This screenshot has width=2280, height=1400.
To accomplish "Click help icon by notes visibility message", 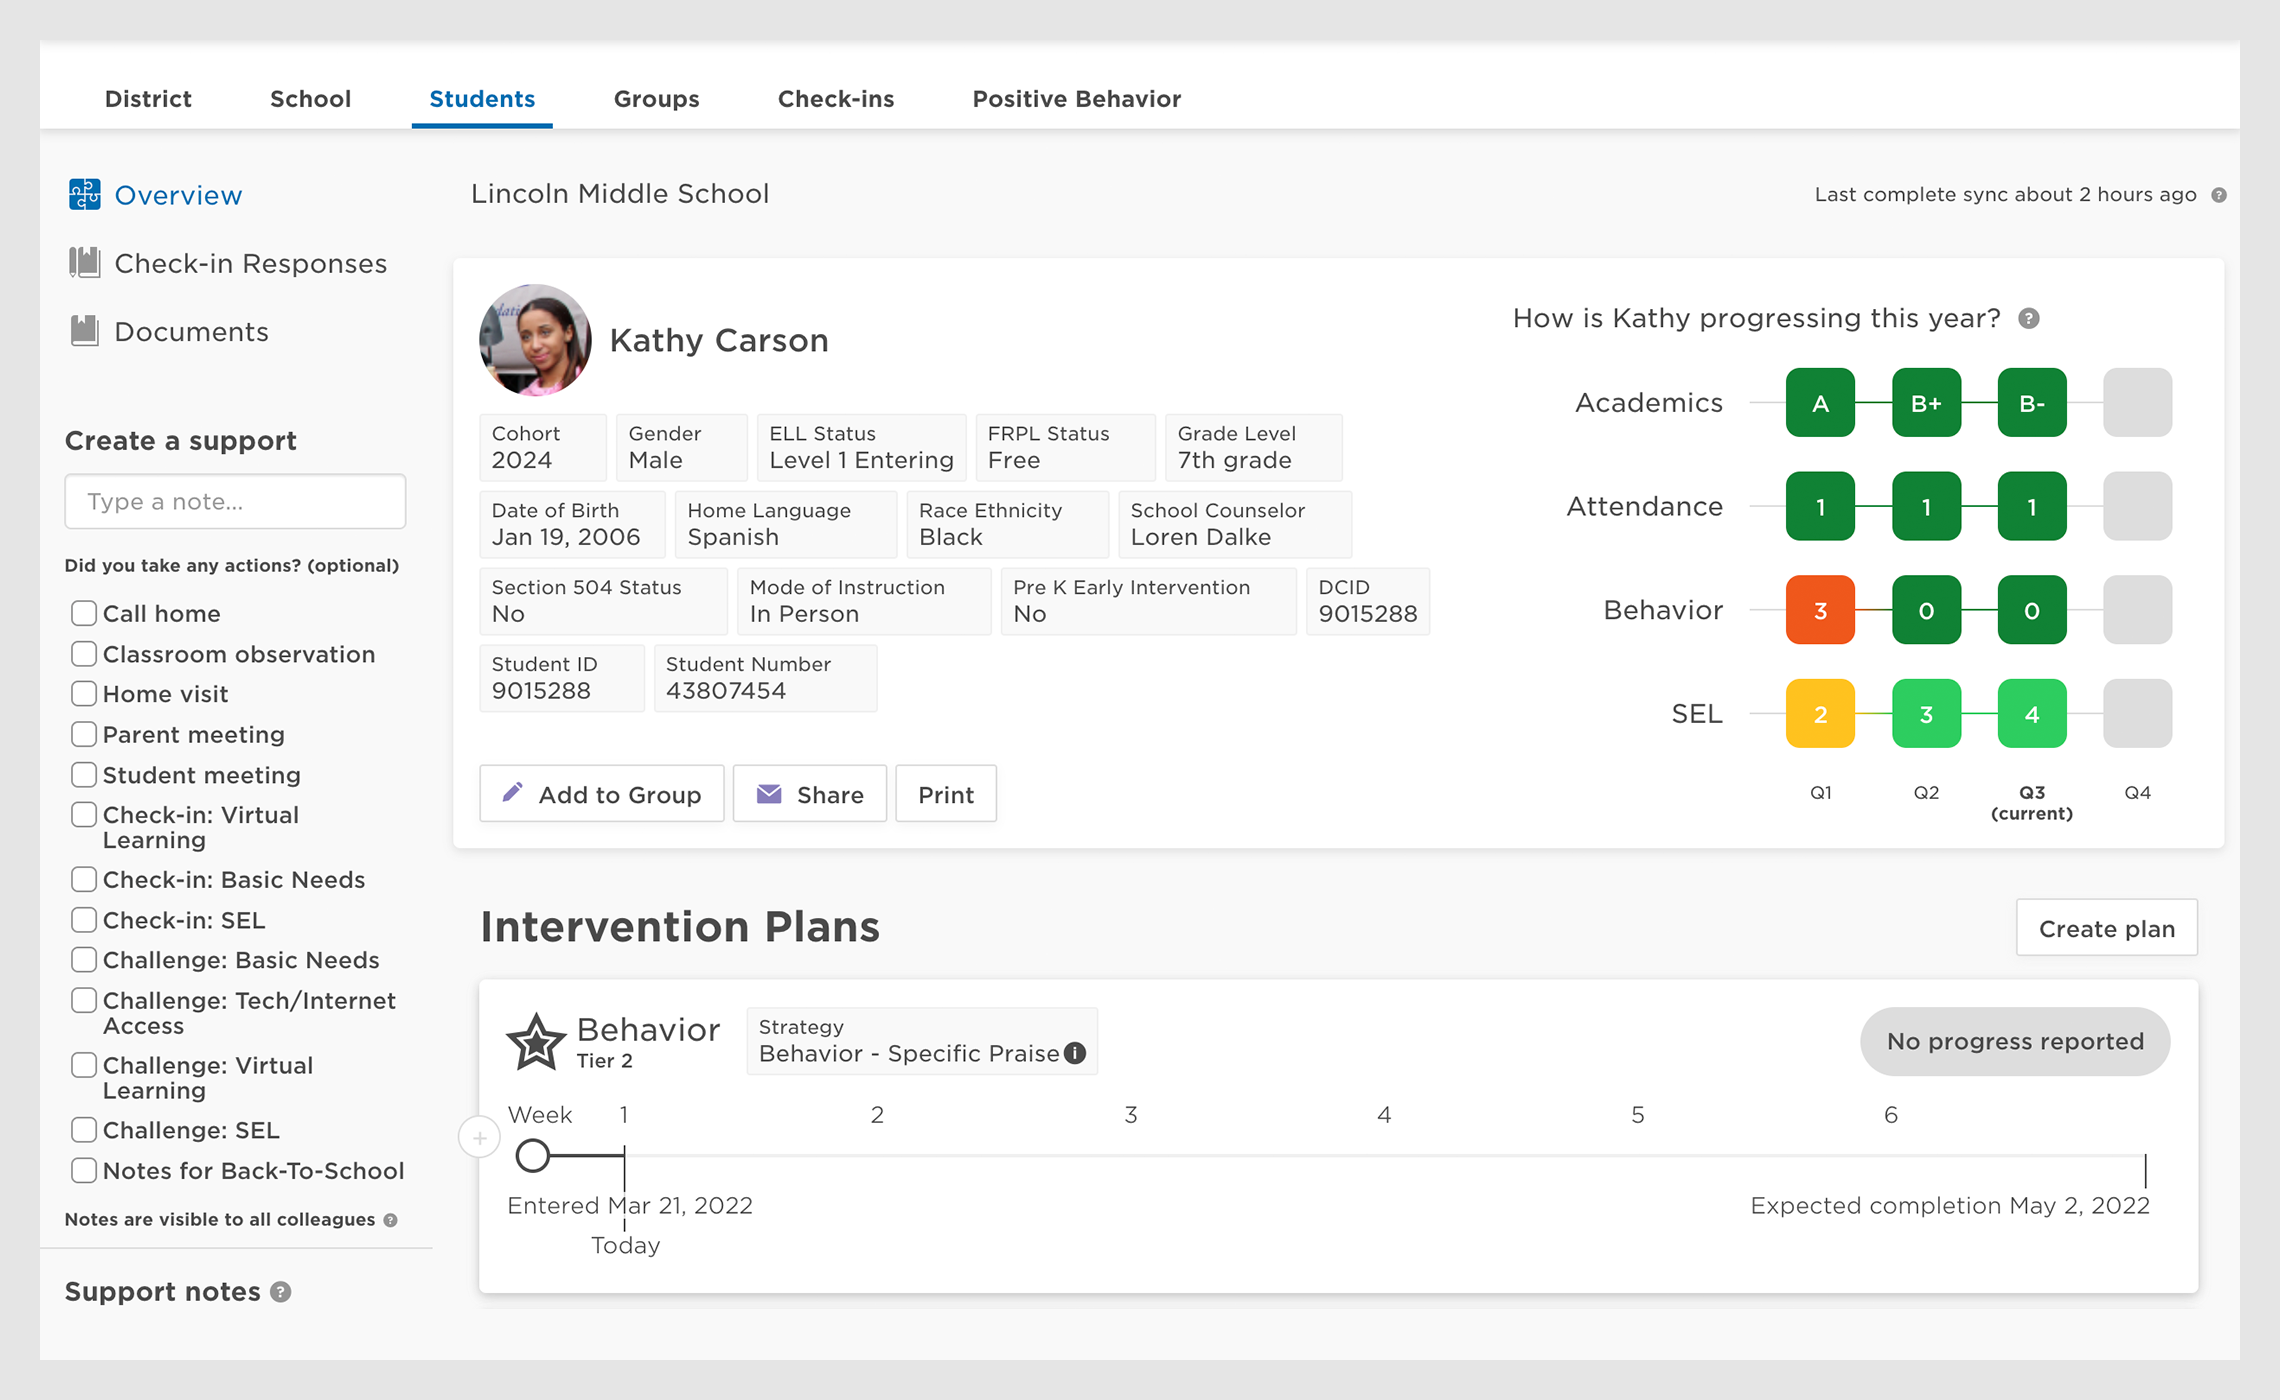I will 391,1220.
